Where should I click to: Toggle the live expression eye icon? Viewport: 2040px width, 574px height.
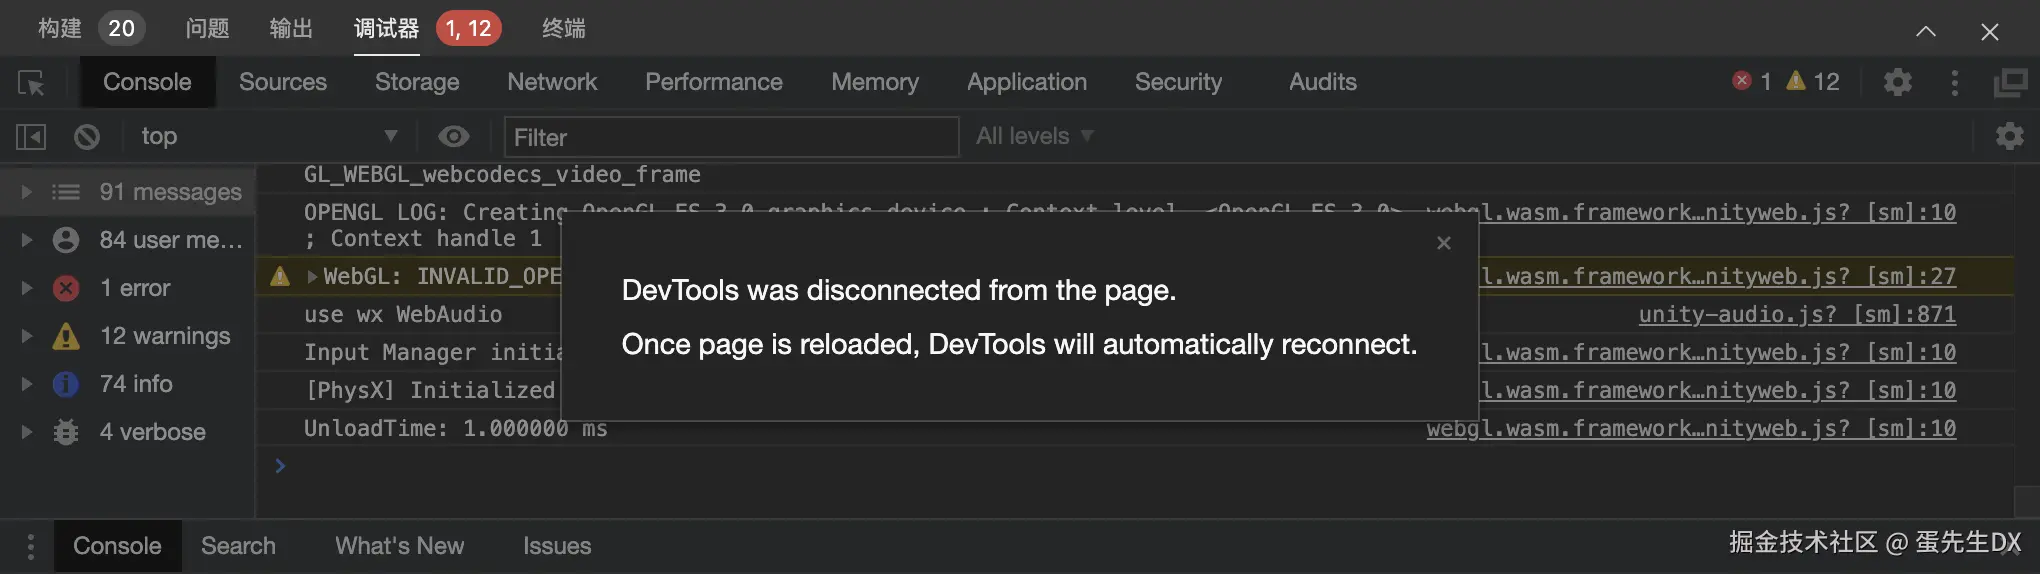pyautogui.click(x=453, y=136)
